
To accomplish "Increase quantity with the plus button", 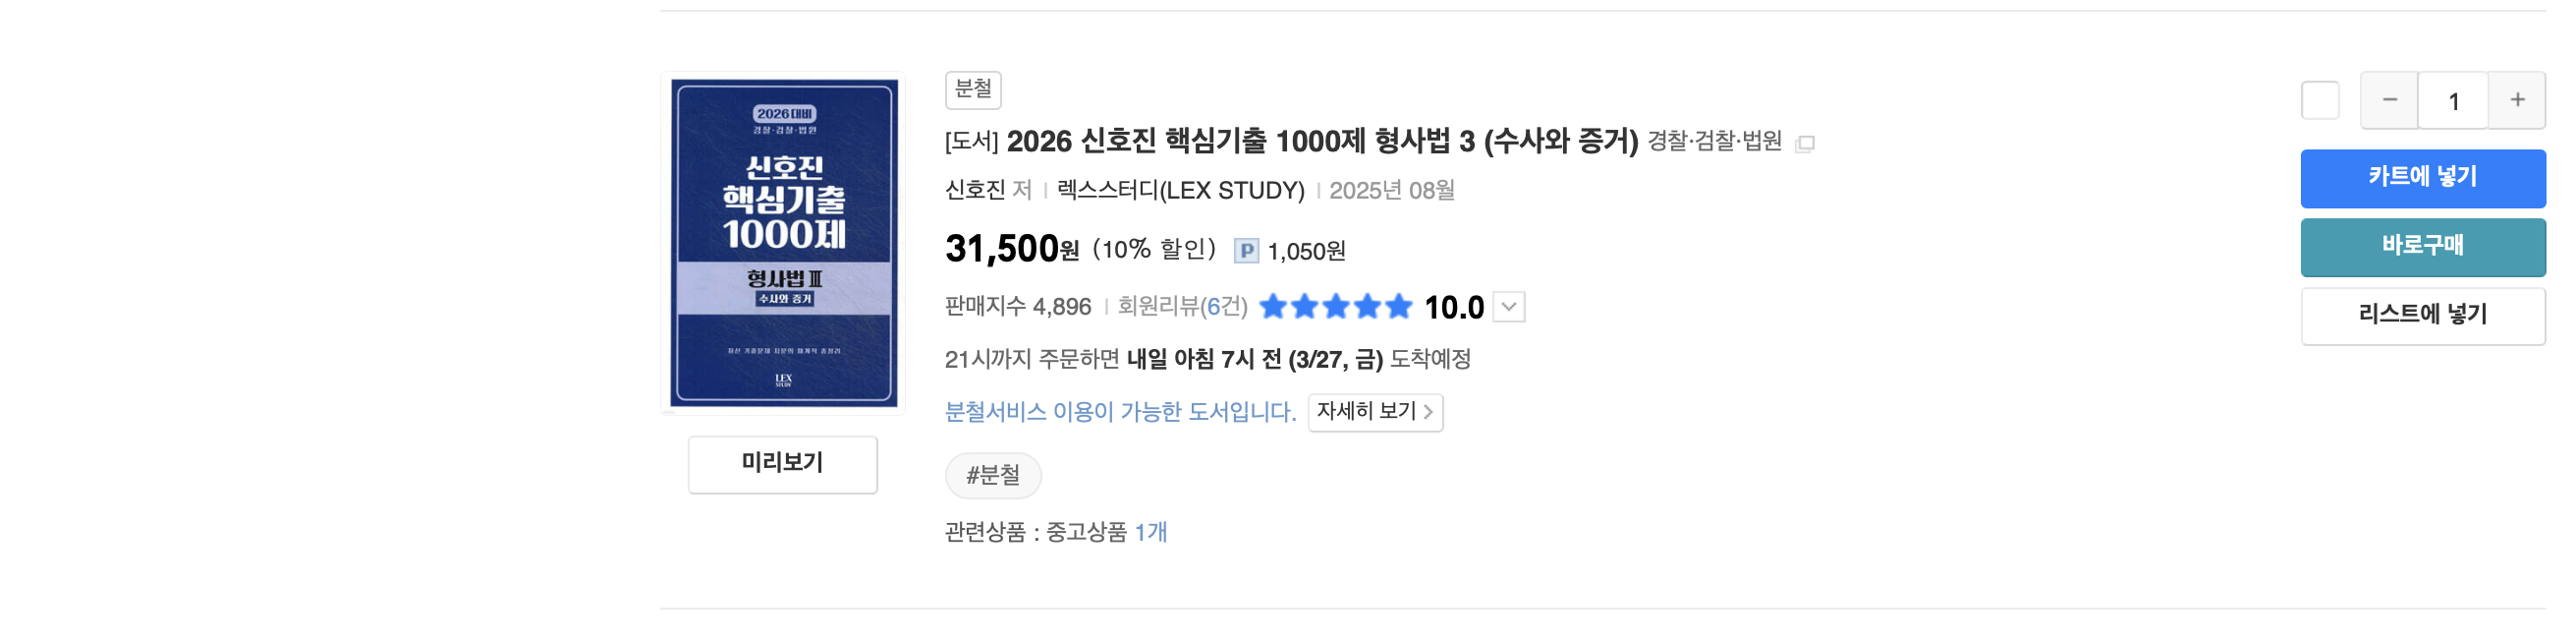I will click(x=2516, y=101).
